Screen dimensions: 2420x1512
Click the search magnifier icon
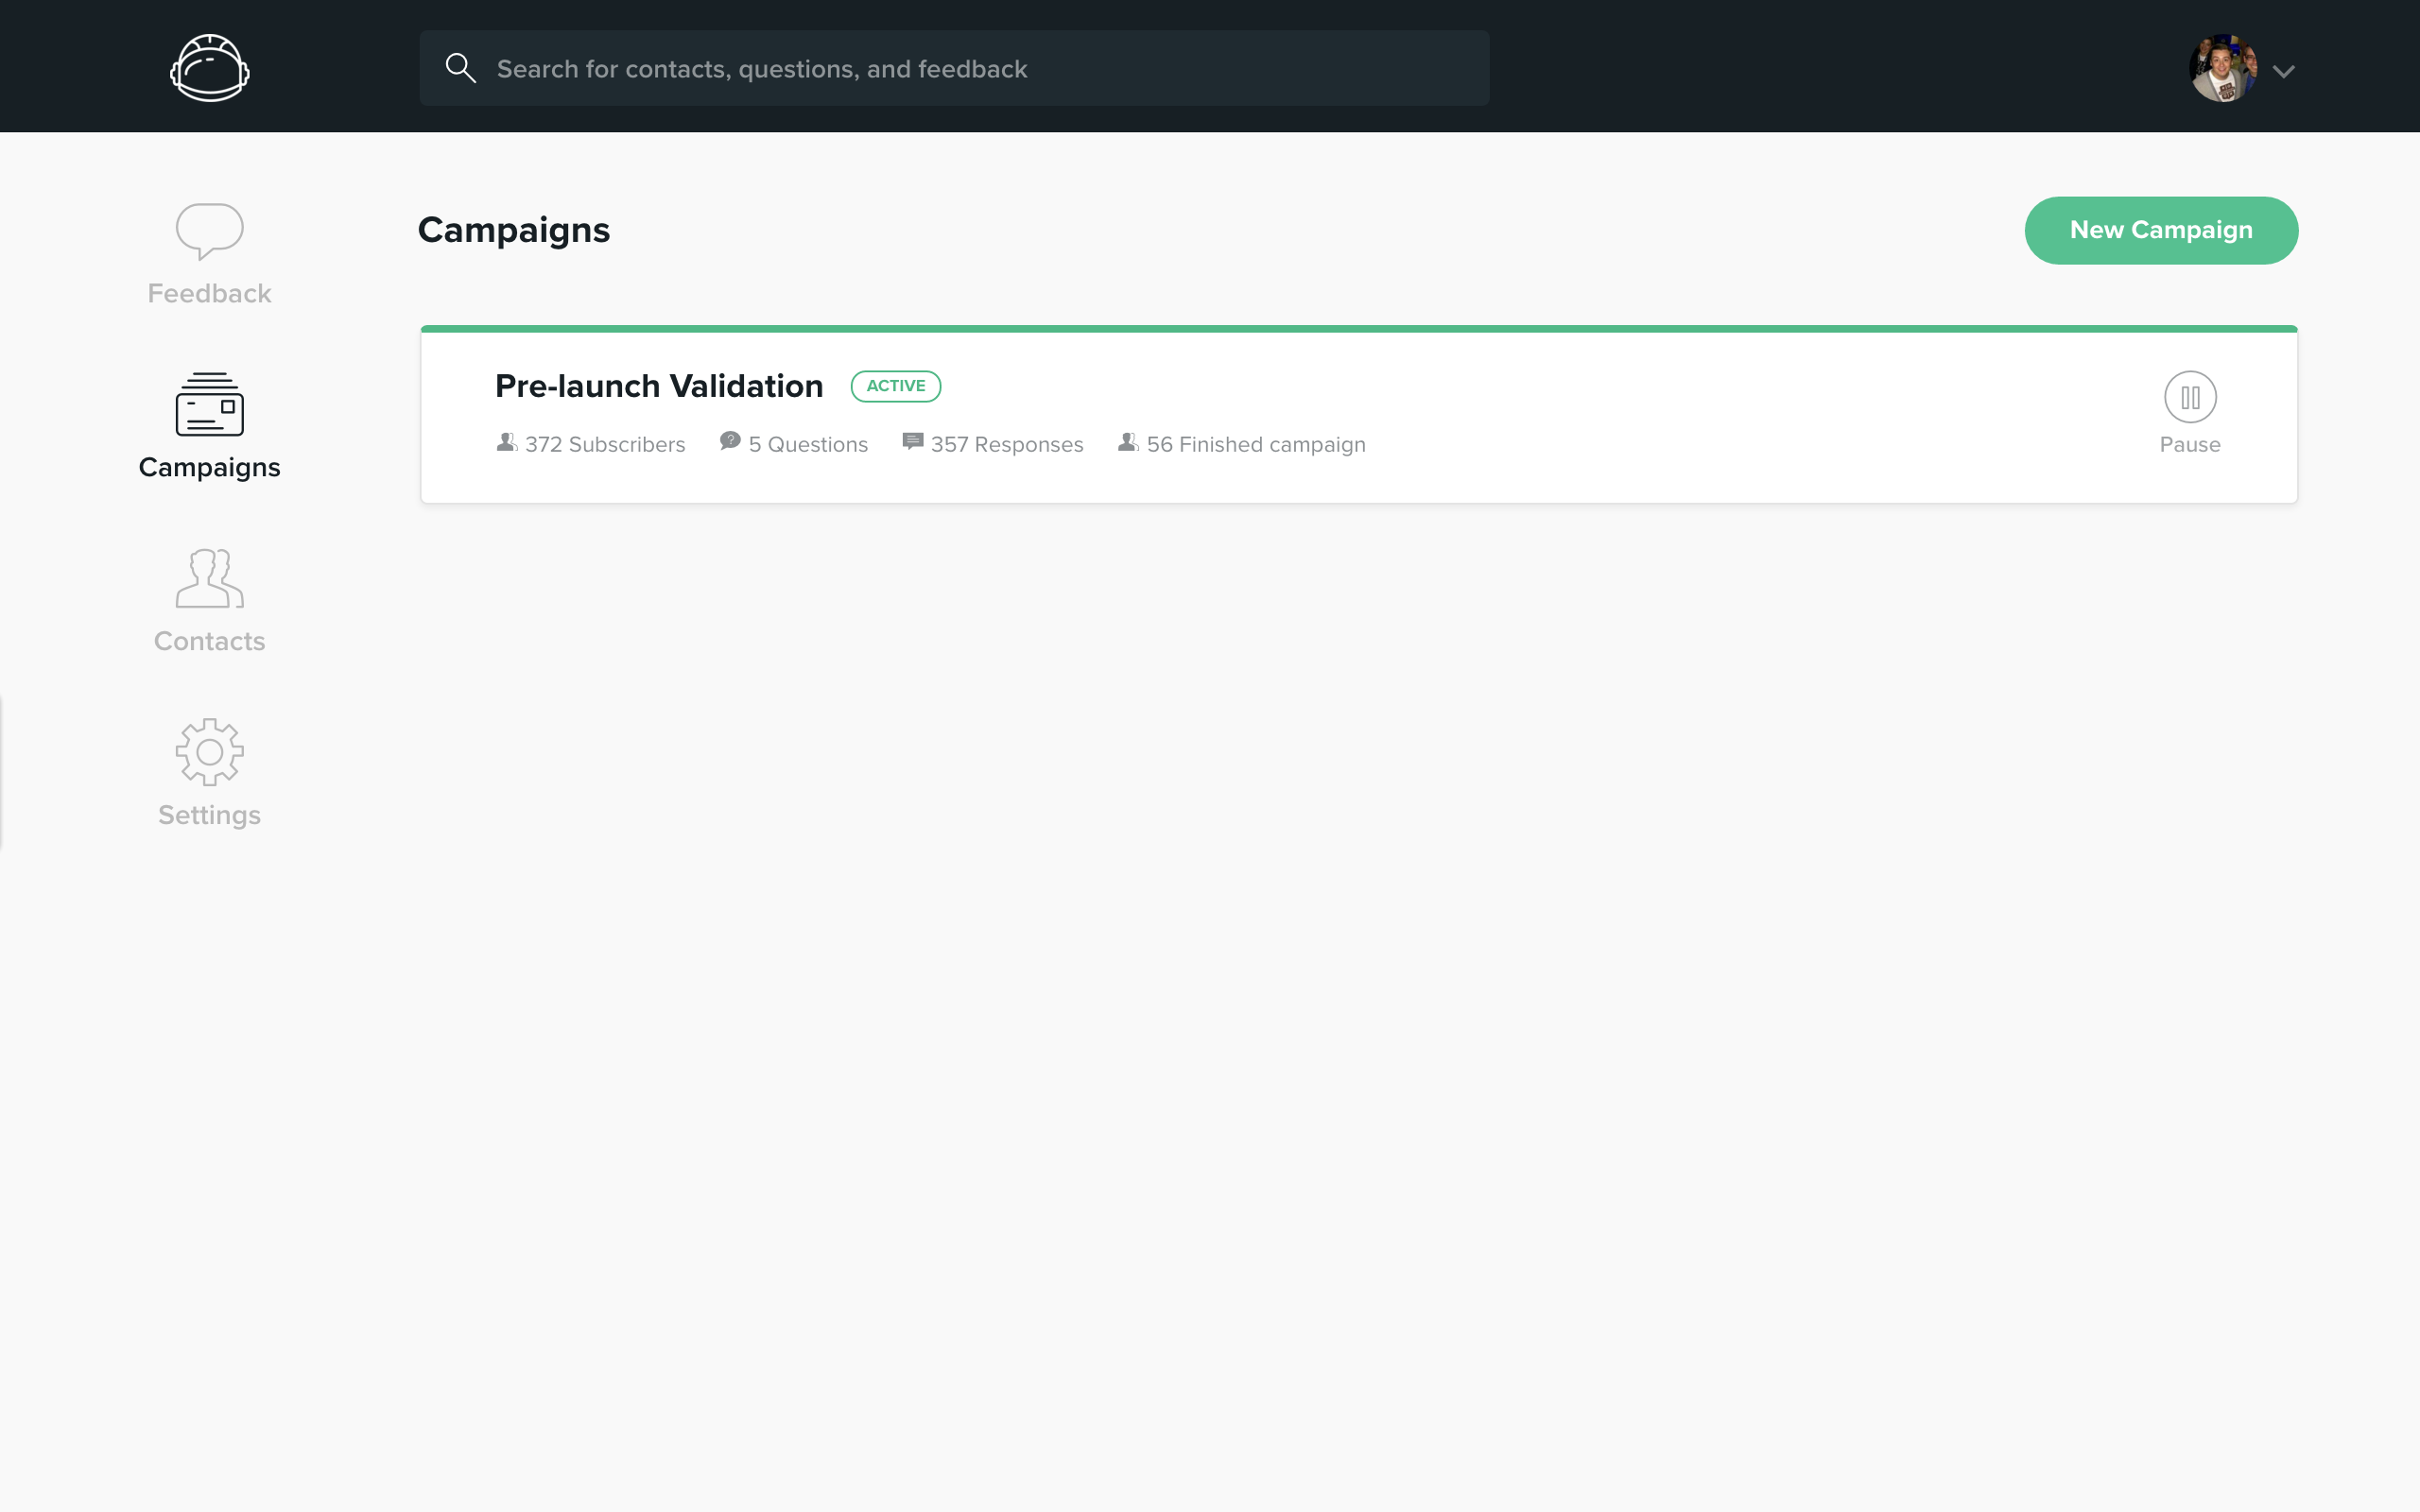point(460,68)
